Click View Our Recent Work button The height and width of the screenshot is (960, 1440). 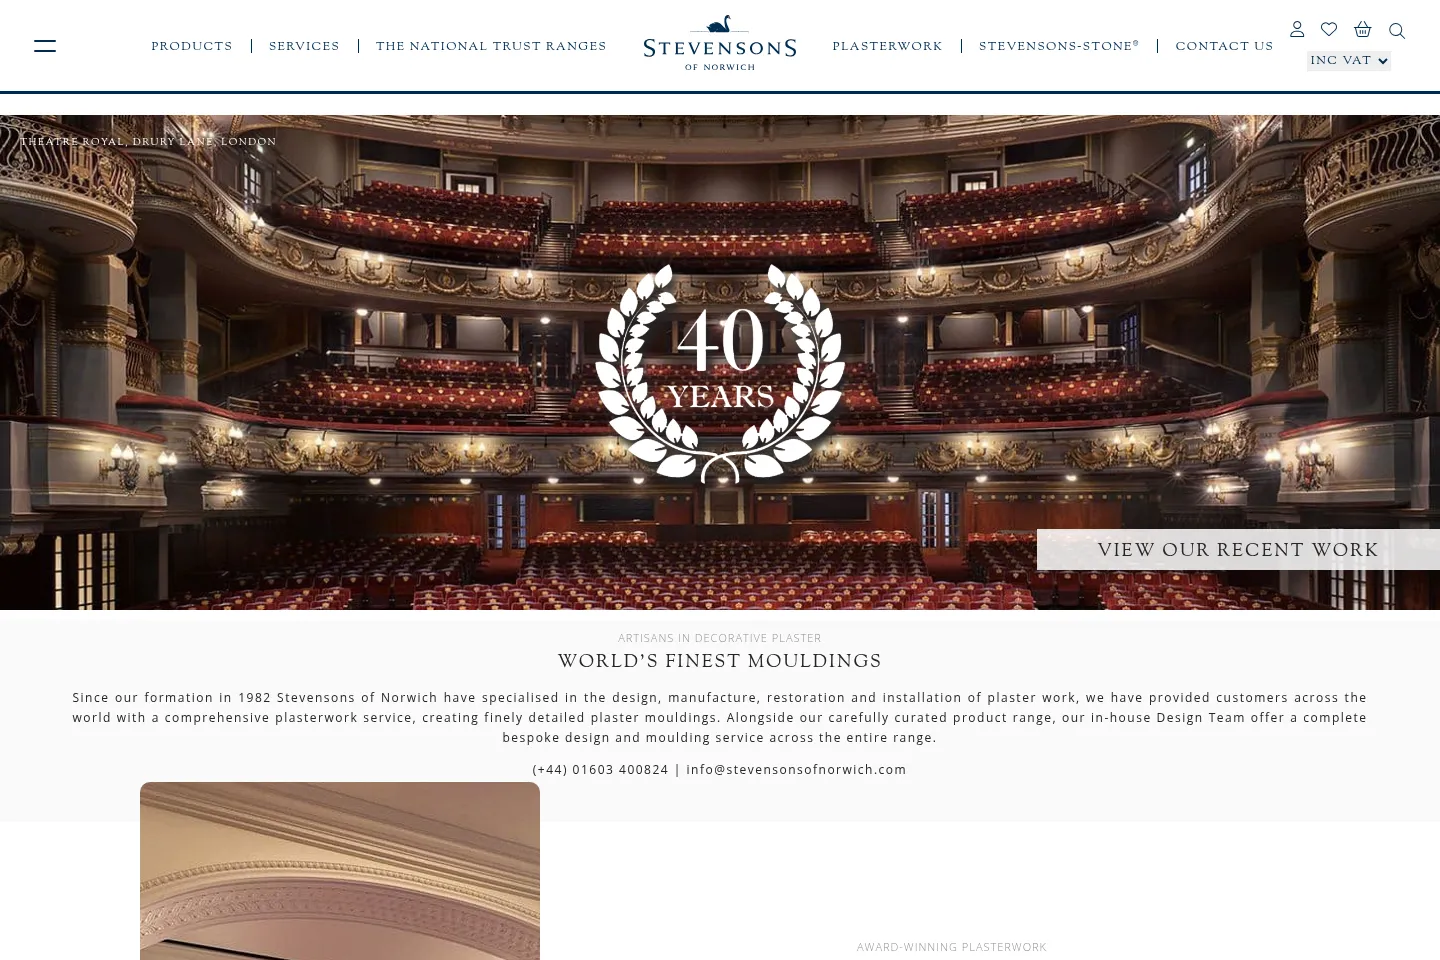pos(1238,550)
